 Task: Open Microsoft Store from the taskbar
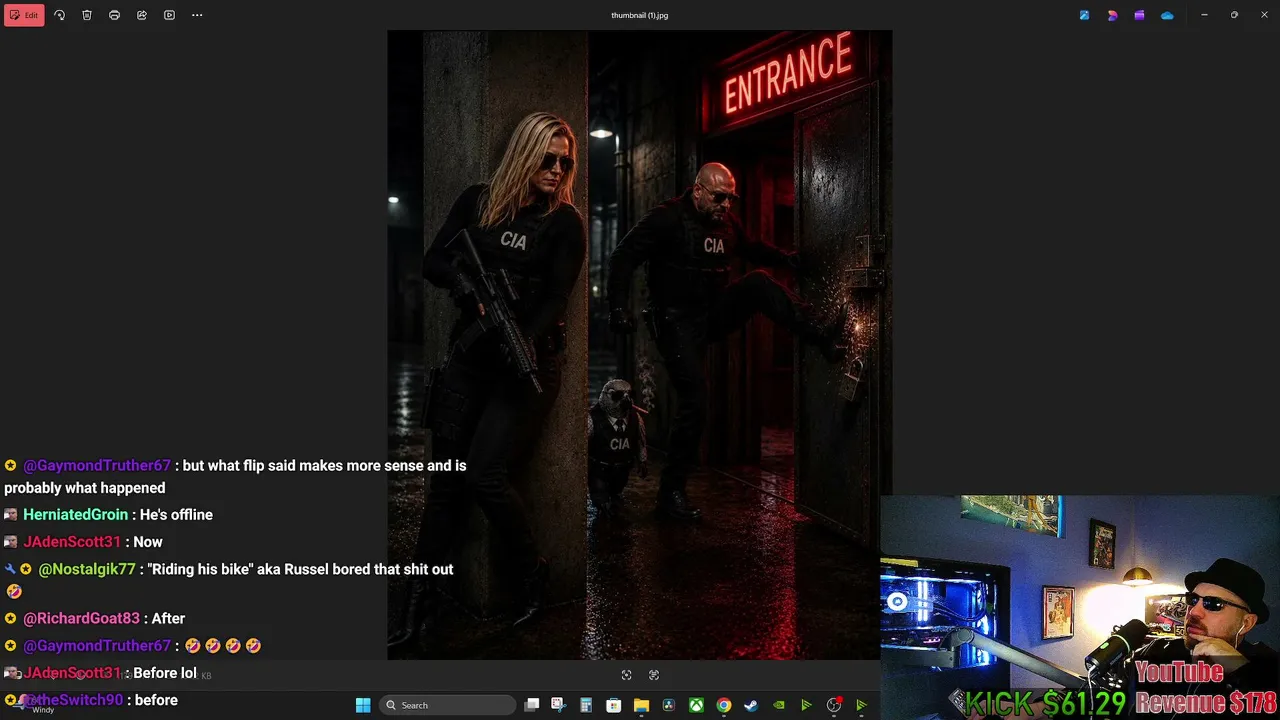point(614,705)
